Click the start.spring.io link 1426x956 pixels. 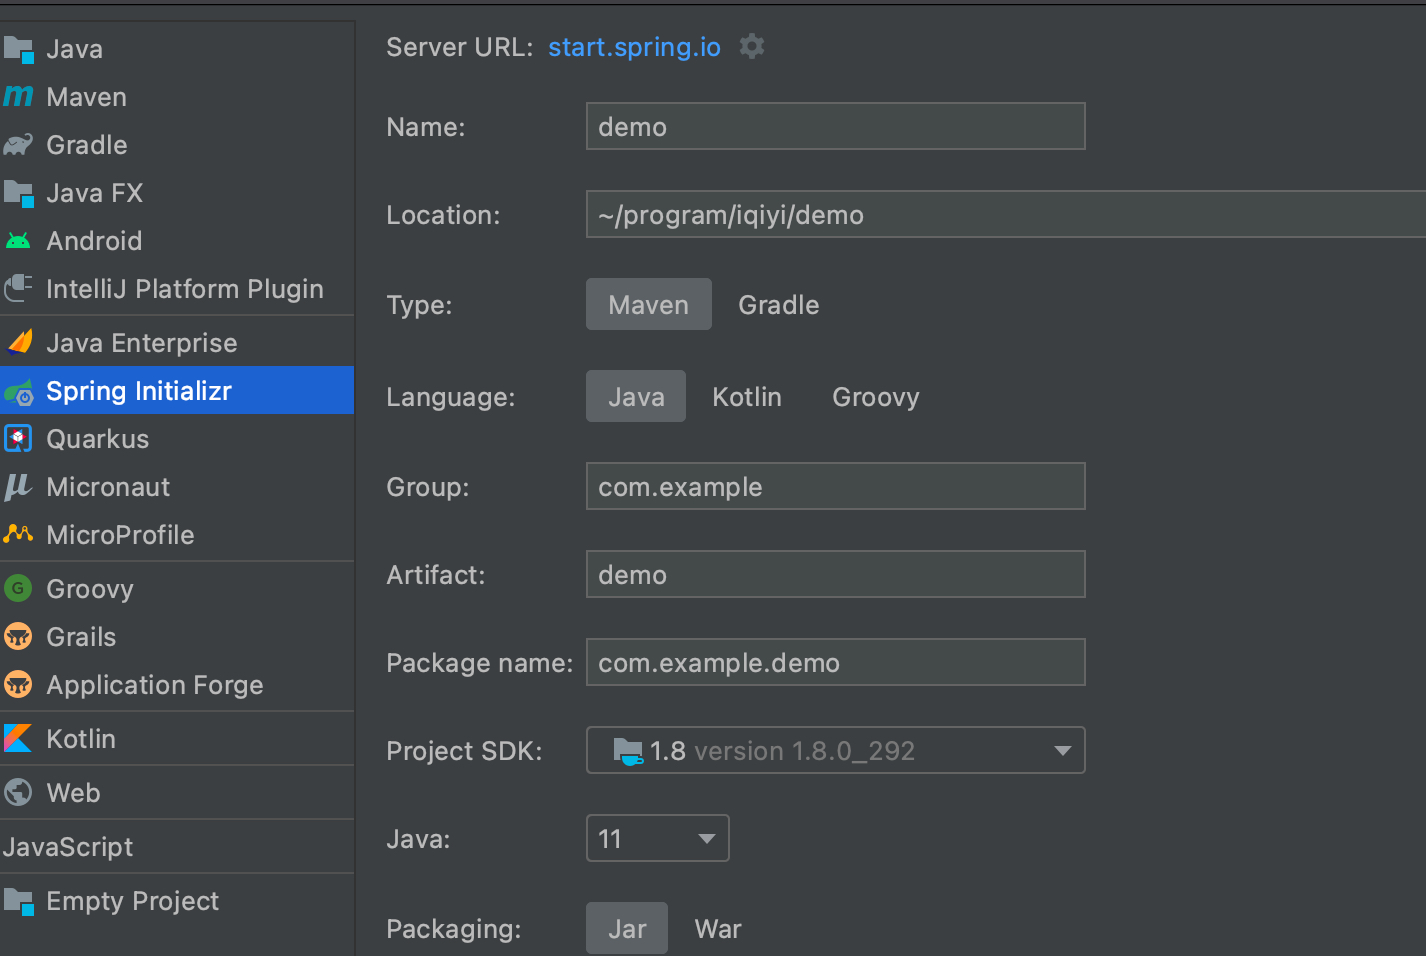(633, 46)
